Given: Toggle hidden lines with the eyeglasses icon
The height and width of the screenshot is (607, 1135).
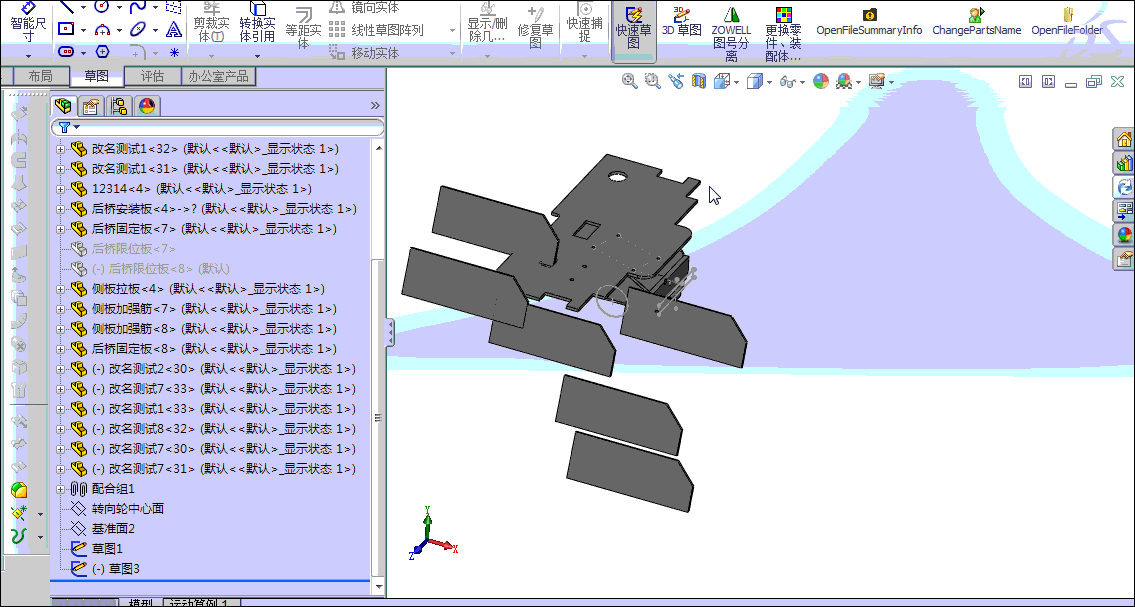Looking at the screenshot, I should (x=786, y=82).
